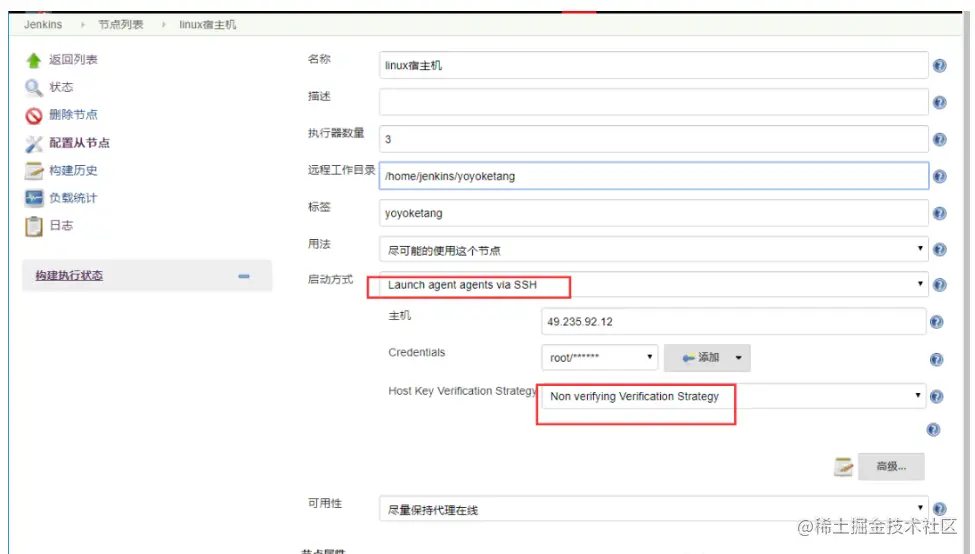Screen dimensions: 975x554
Task: Open help for 执行器数量 field
Action: [x=940, y=139]
